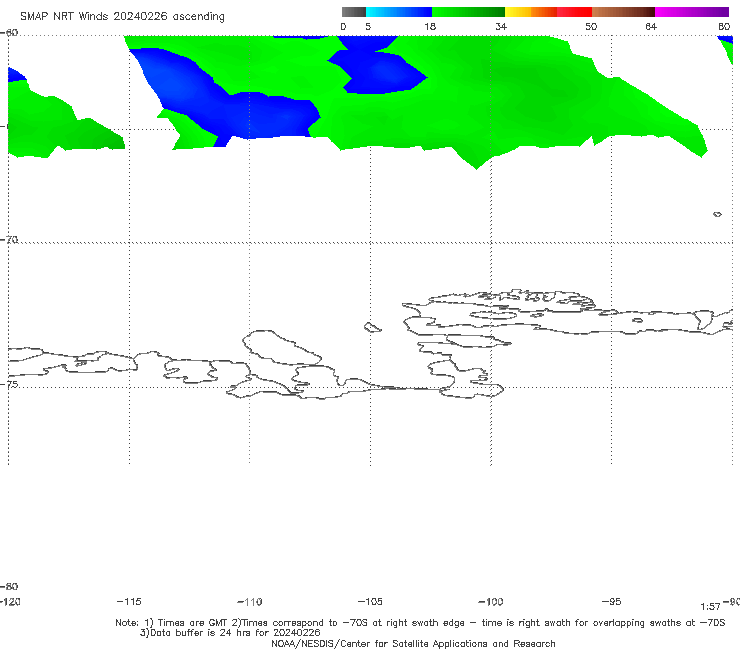This screenshot has height=650, width=740.
Task: Click latitude axis label '-75'
Action: pos(9,384)
